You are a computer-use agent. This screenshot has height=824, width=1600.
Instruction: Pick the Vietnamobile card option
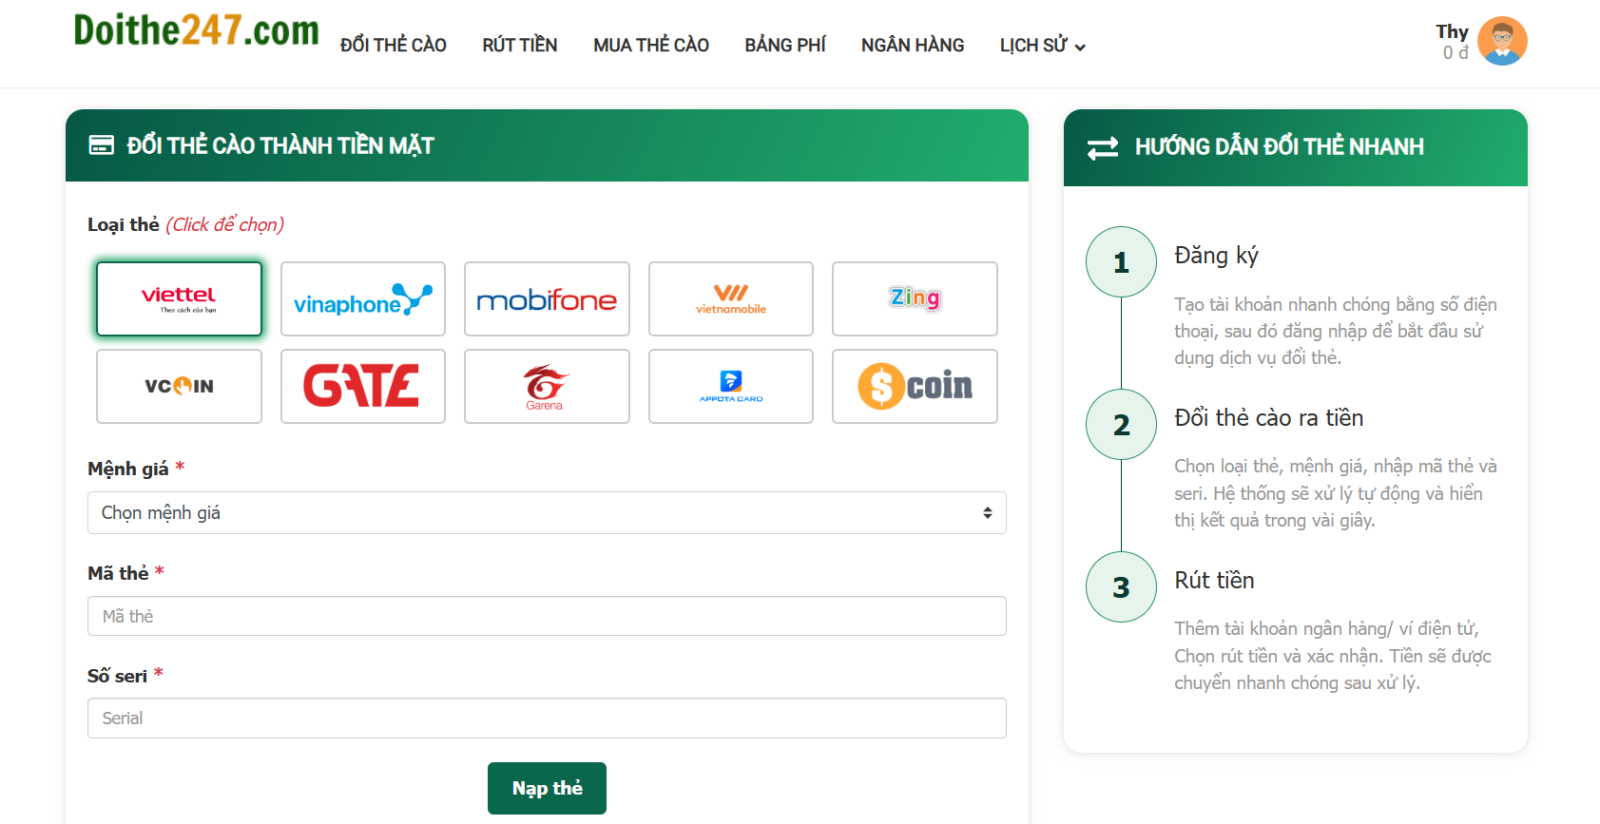click(731, 299)
